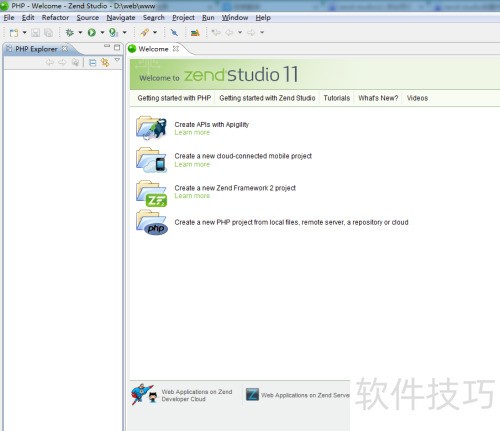The height and width of the screenshot is (431, 500).
Task: Open the Videos section
Action: pos(417,98)
